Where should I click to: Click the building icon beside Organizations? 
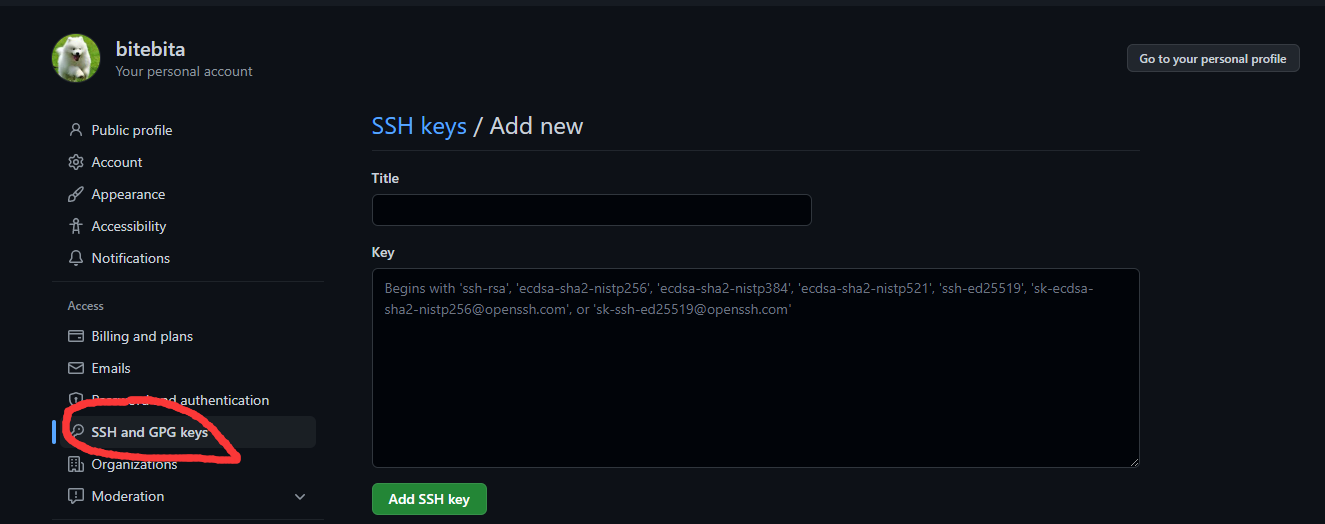[75, 464]
